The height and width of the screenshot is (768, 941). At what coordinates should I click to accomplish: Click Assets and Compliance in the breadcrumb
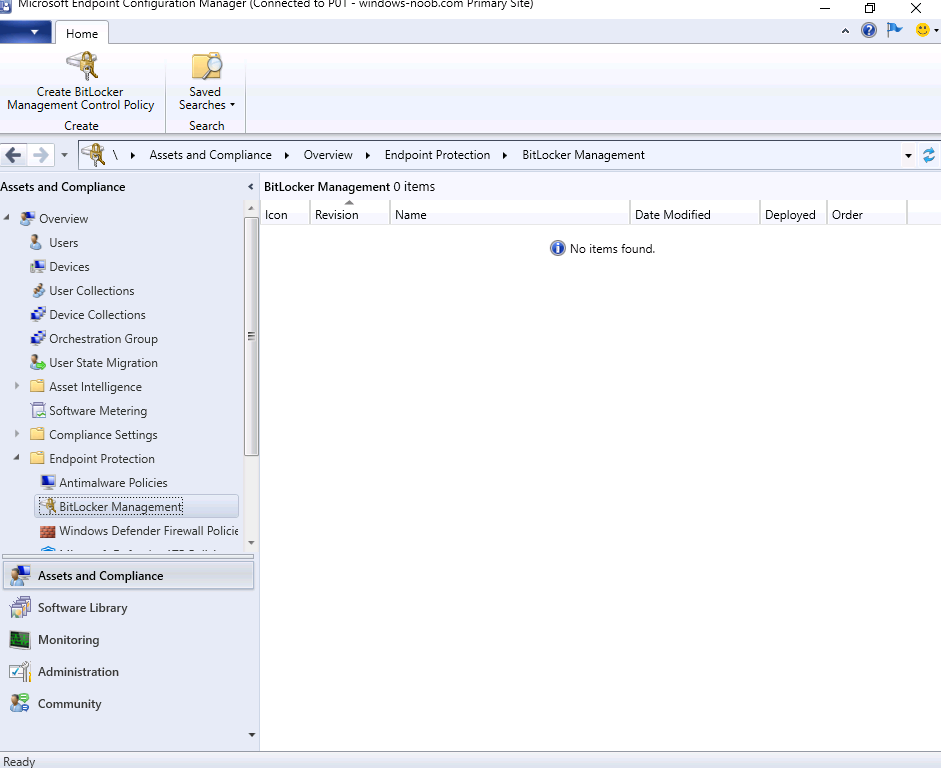pyautogui.click(x=211, y=155)
